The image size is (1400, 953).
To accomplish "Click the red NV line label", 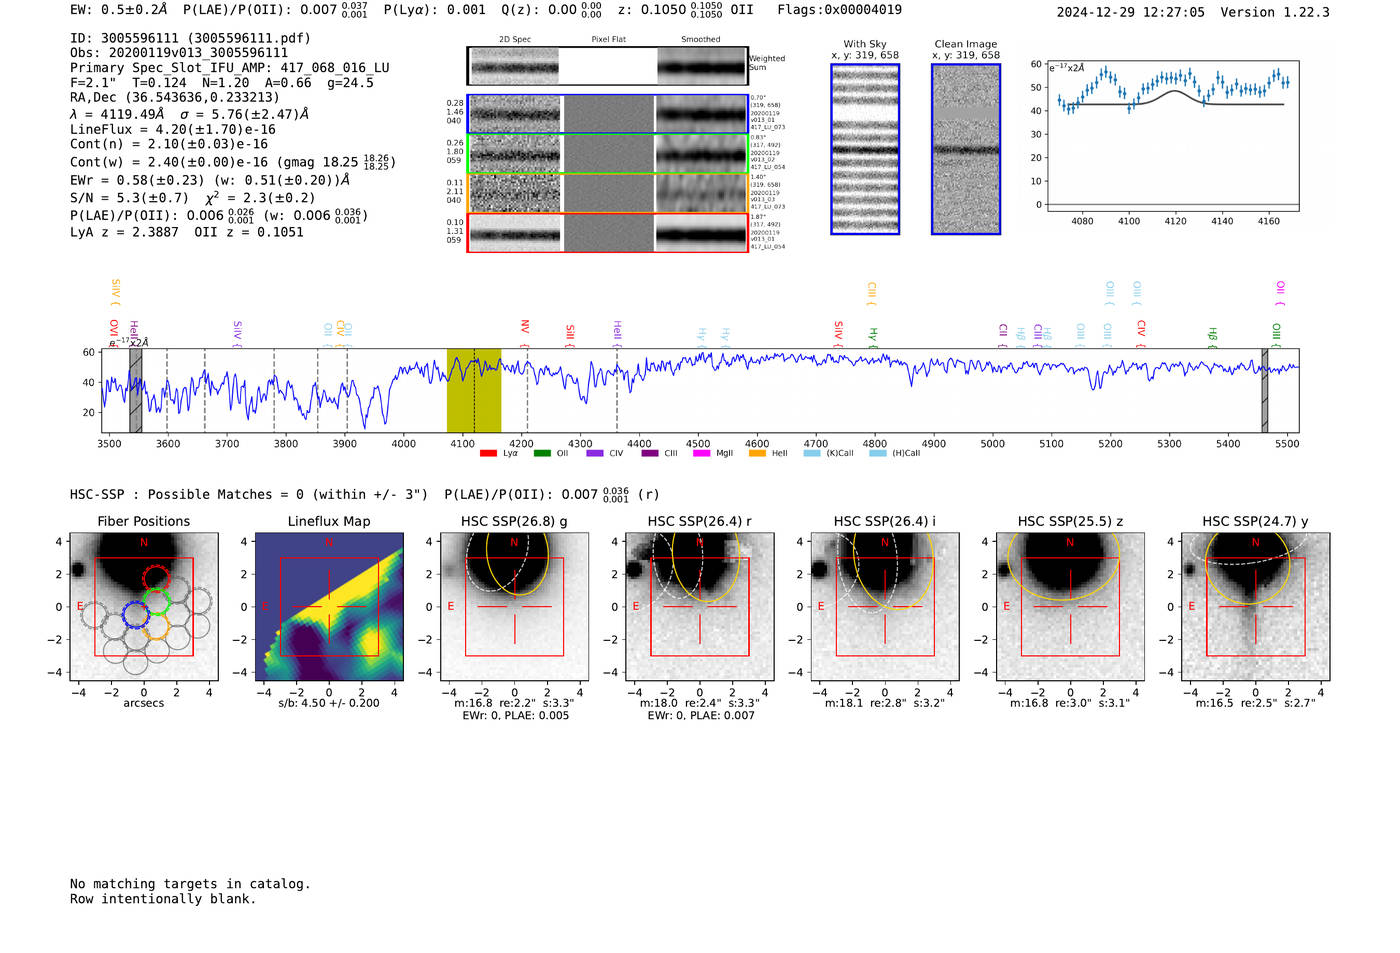I will click(524, 327).
